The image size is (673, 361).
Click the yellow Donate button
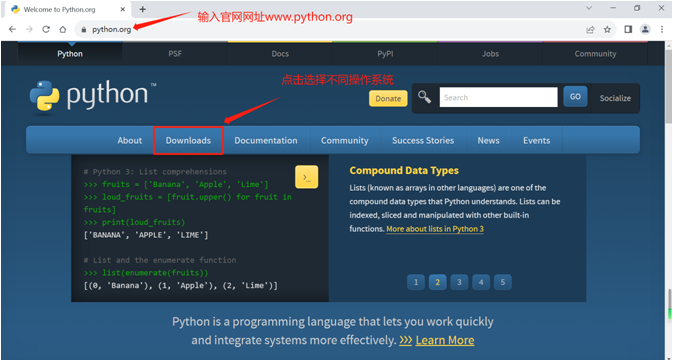[388, 98]
